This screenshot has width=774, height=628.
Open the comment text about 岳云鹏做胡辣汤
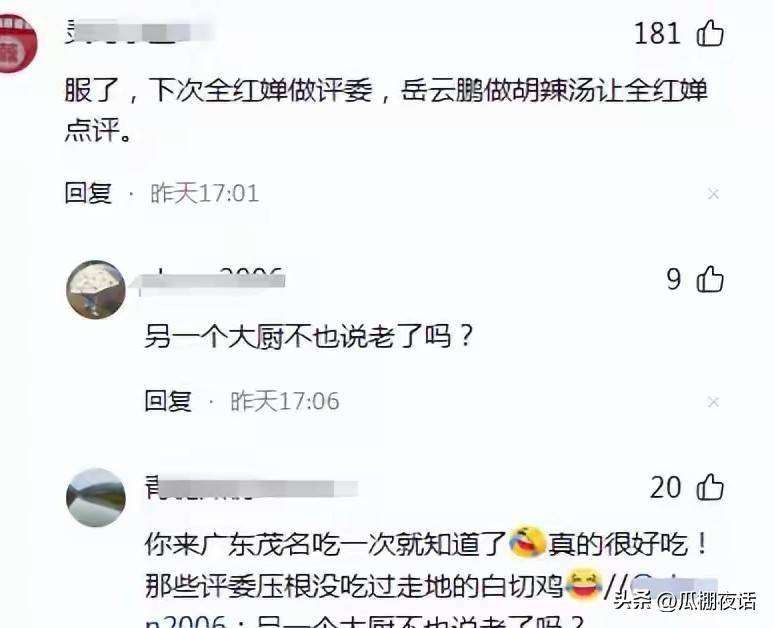pyautogui.click(x=386, y=111)
